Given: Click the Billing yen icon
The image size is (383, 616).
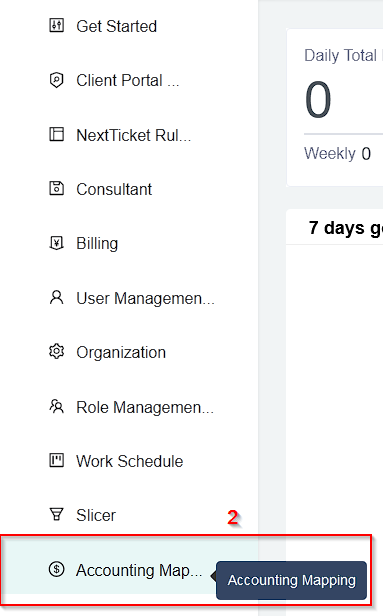Looking at the screenshot, I should pos(57,243).
